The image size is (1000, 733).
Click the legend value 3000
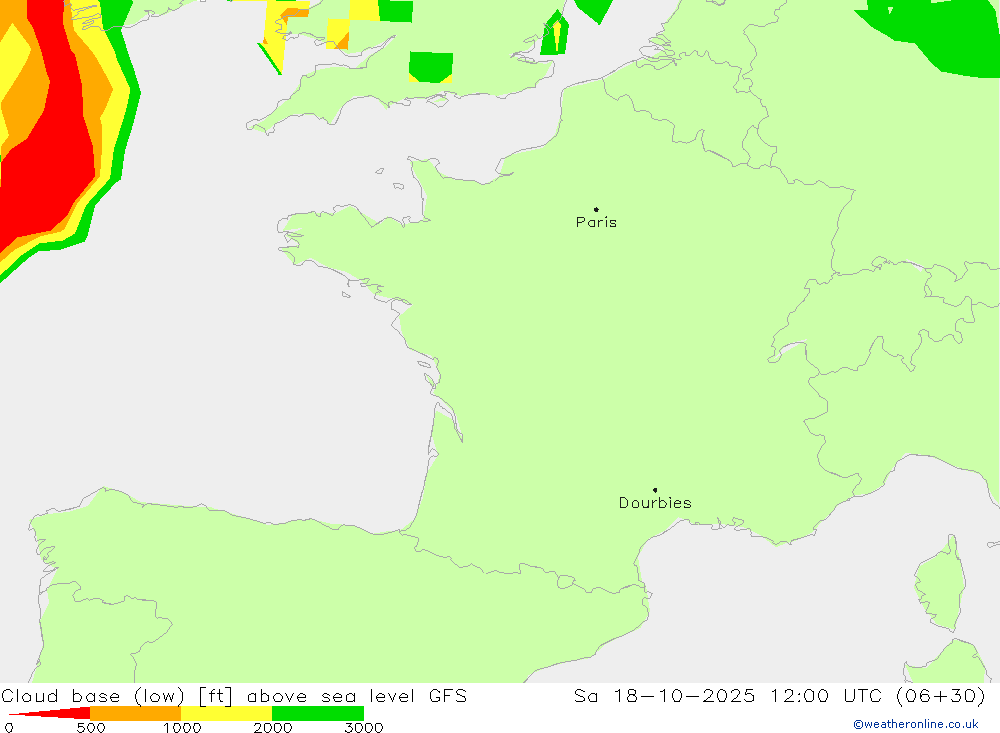[364, 727]
